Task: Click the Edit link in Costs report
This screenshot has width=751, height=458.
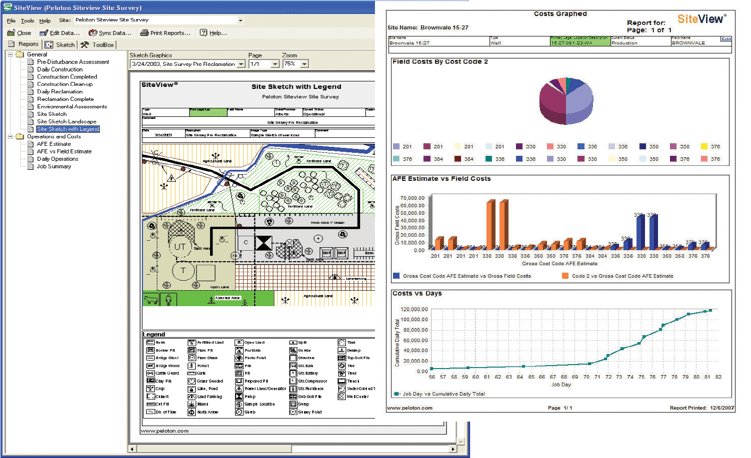Action: [726, 39]
